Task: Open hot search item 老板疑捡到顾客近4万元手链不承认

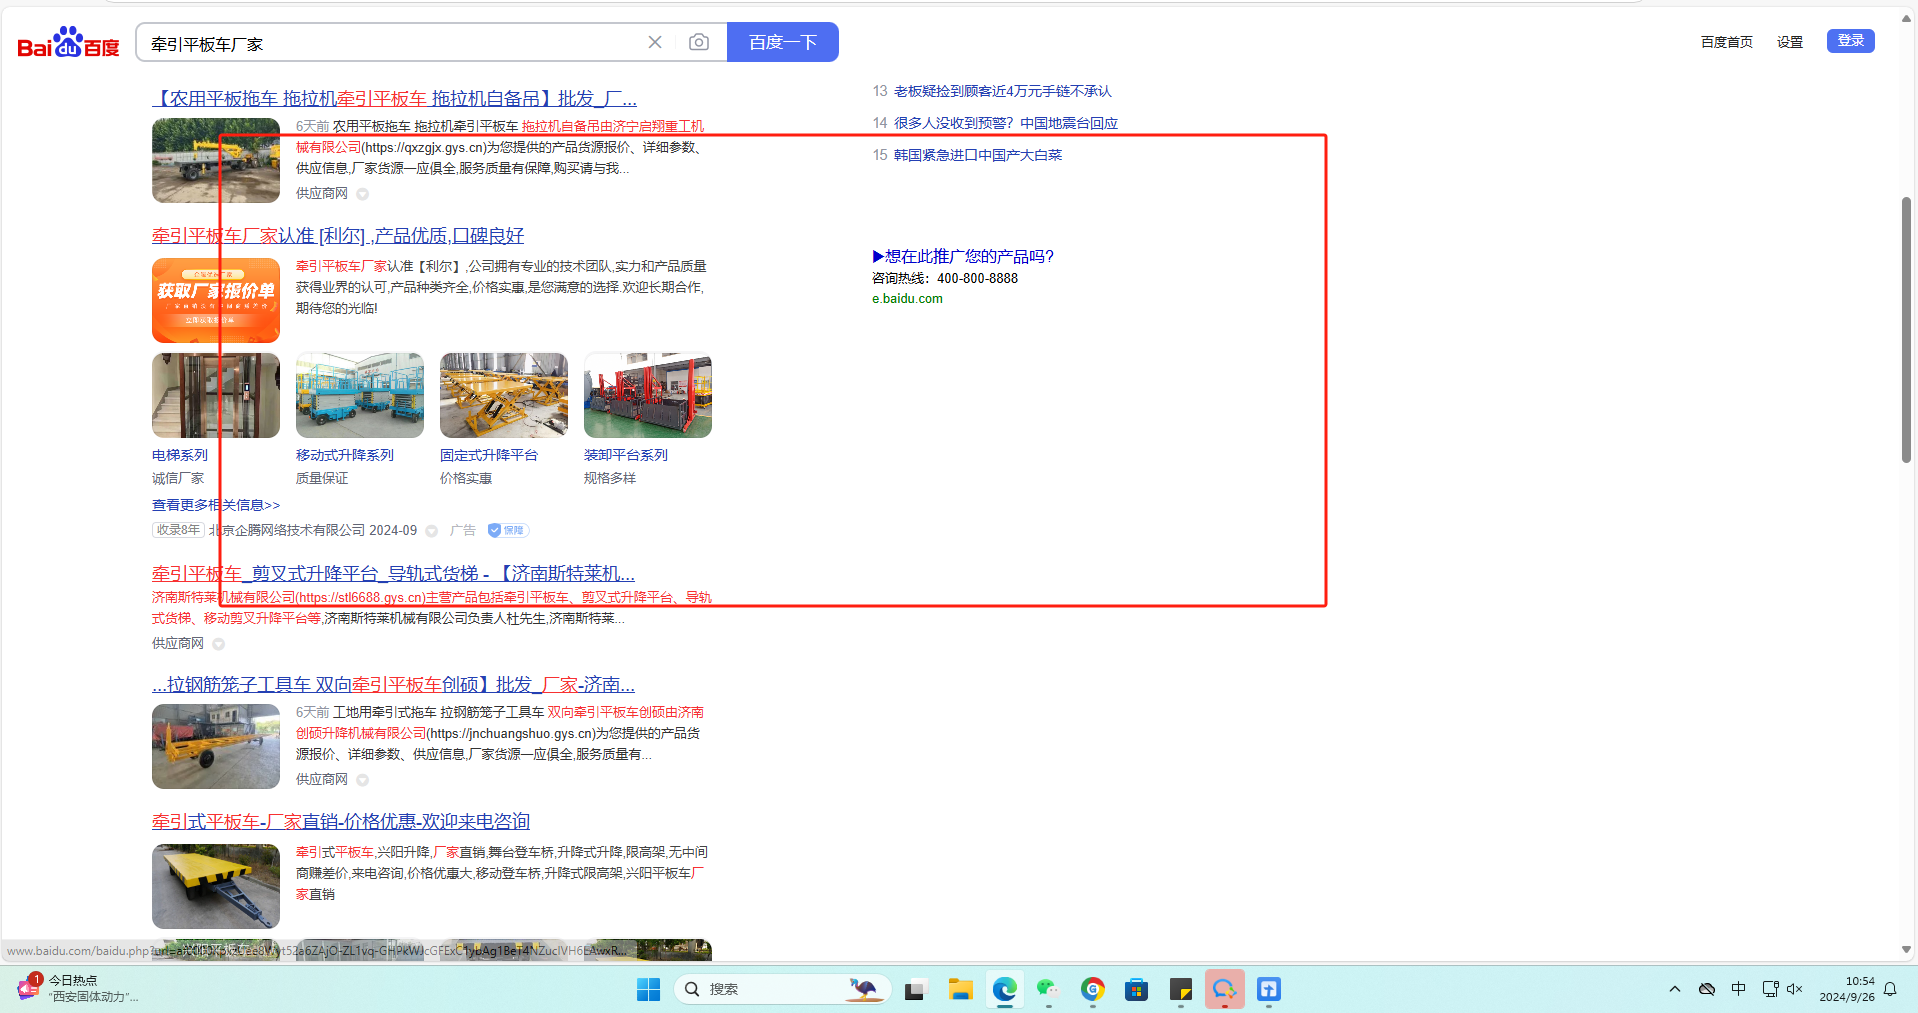Action: 1002,91
